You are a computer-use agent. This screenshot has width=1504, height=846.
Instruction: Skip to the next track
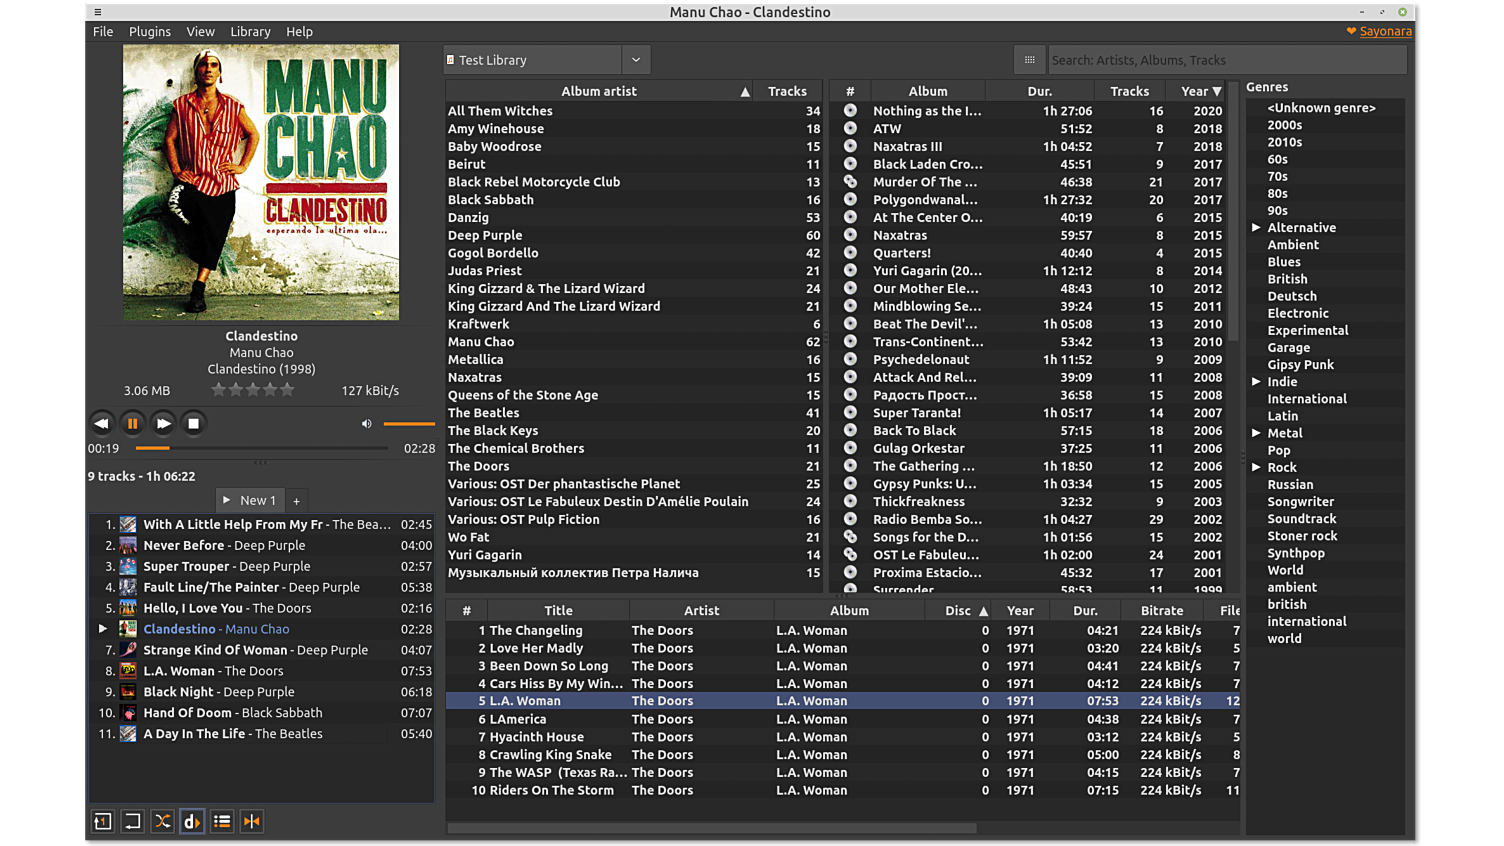(x=163, y=423)
